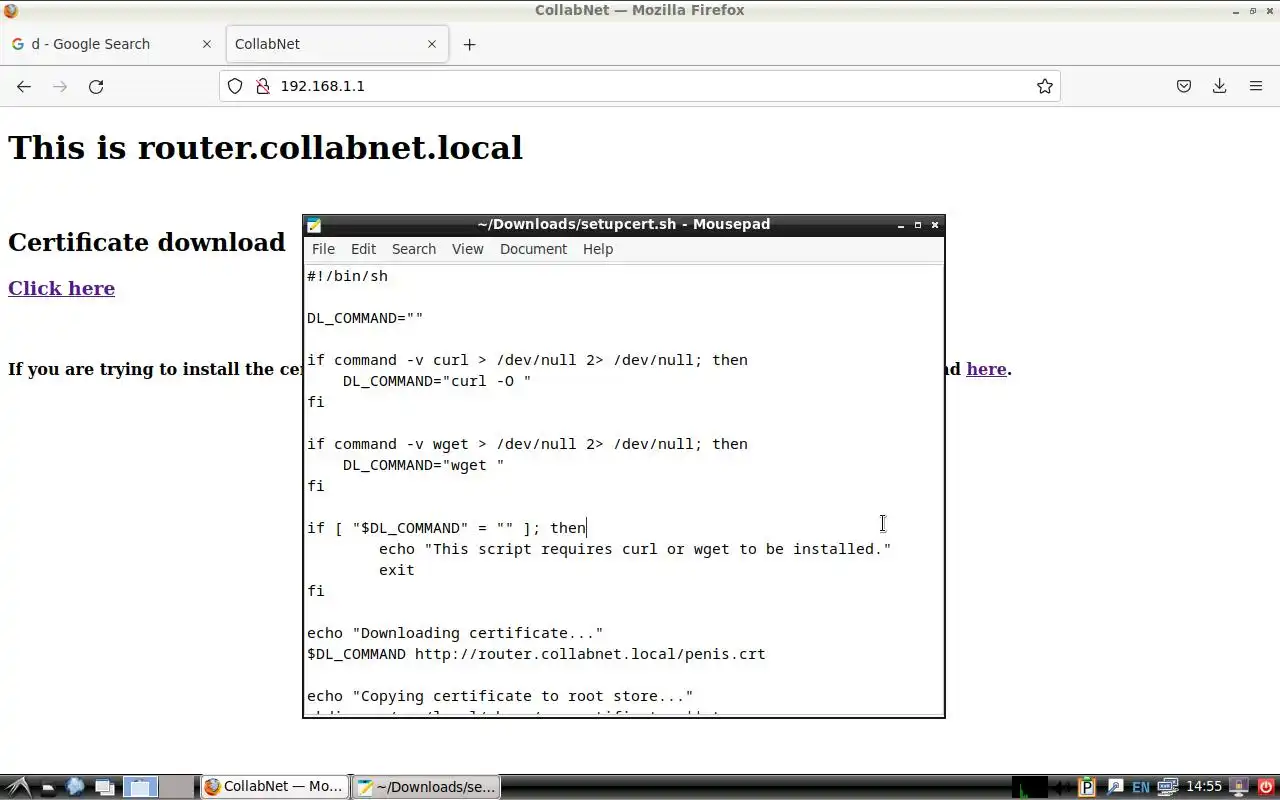Click the Firefox forward arrow
1280x800 pixels.
[x=60, y=86]
